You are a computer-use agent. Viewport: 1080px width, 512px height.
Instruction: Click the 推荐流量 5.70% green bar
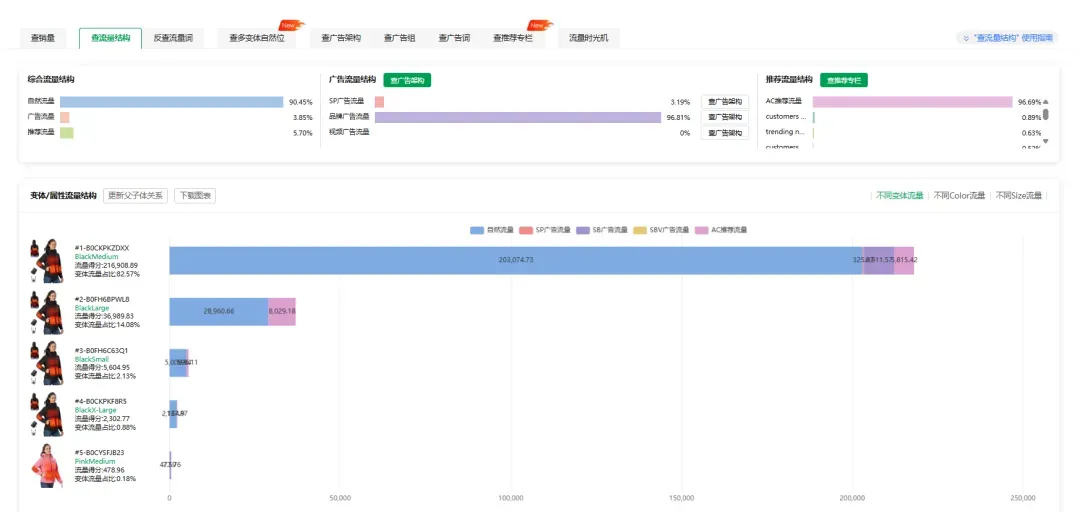click(67, 133)
